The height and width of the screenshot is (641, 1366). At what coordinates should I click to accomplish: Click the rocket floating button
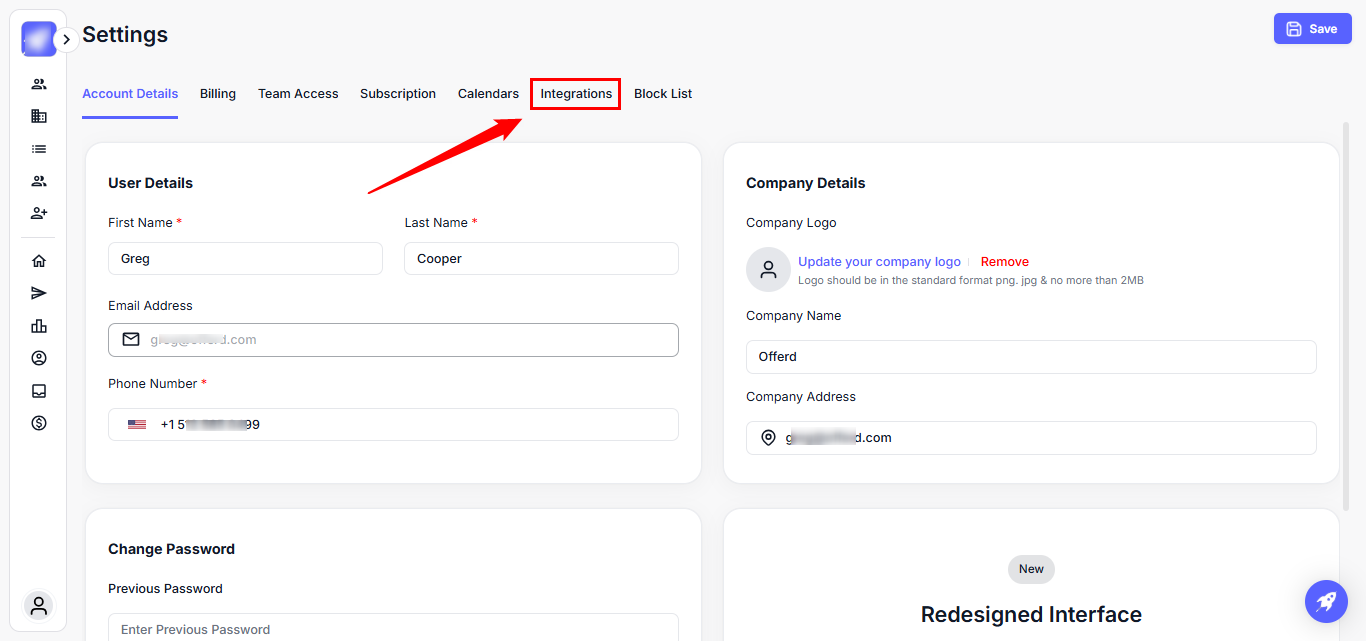[1326, 601]
